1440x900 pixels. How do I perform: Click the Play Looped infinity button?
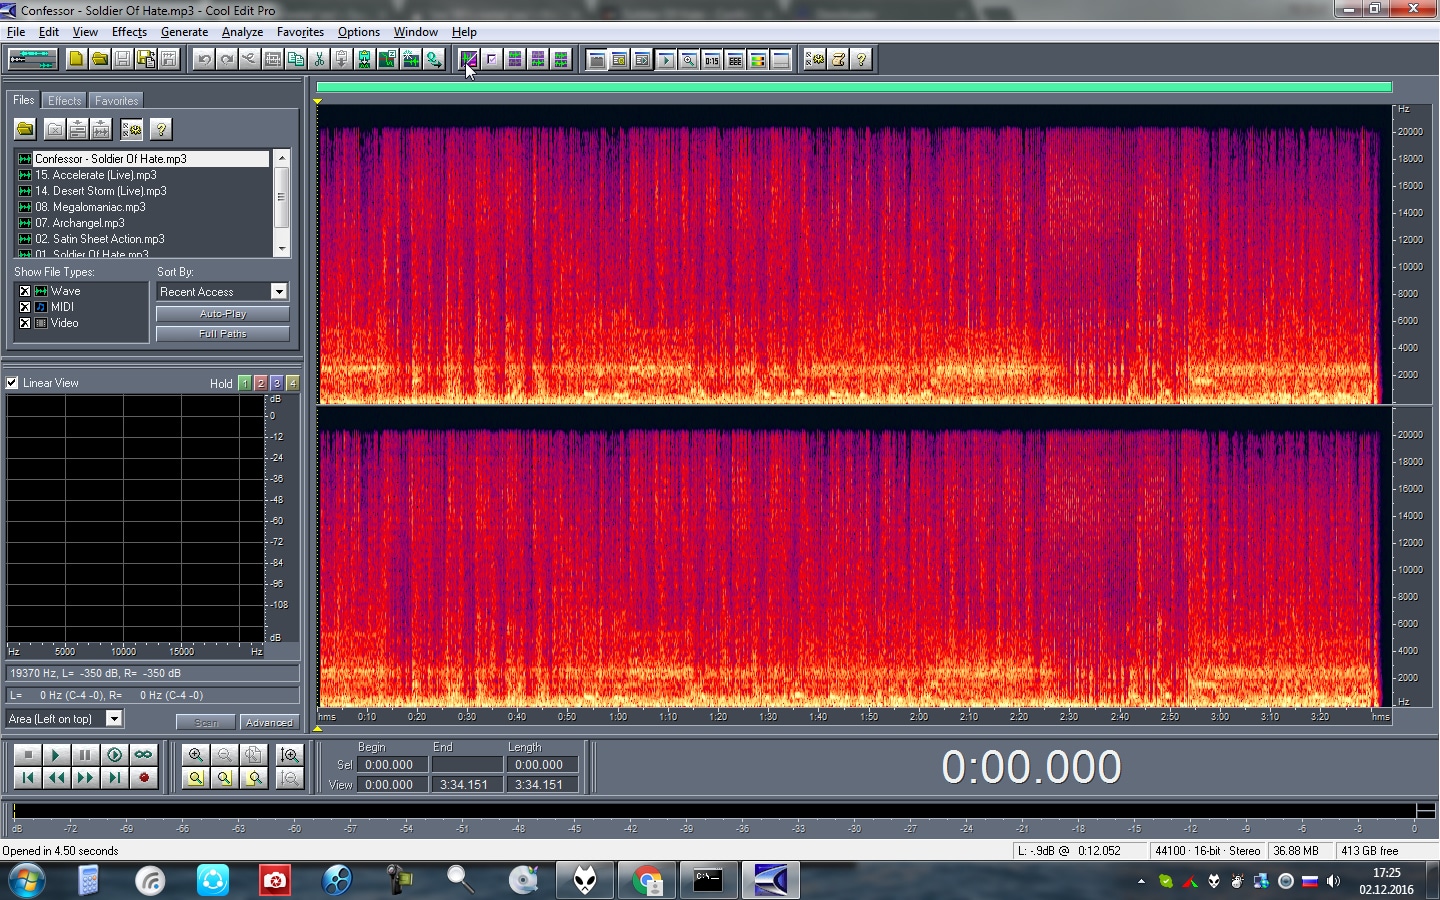click(144, 755)
